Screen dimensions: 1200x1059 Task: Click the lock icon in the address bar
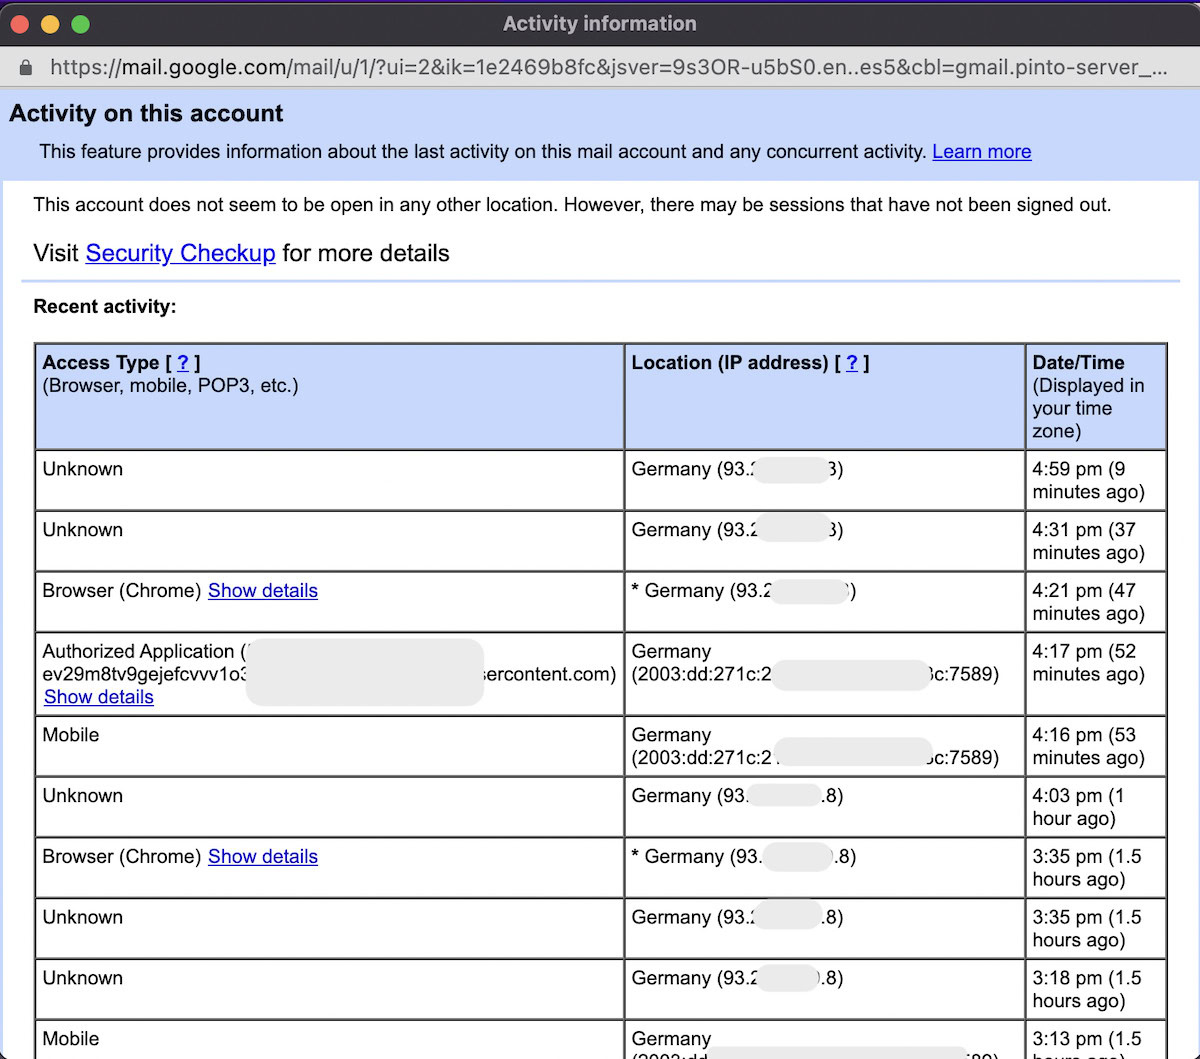click(x=26, y=67)
